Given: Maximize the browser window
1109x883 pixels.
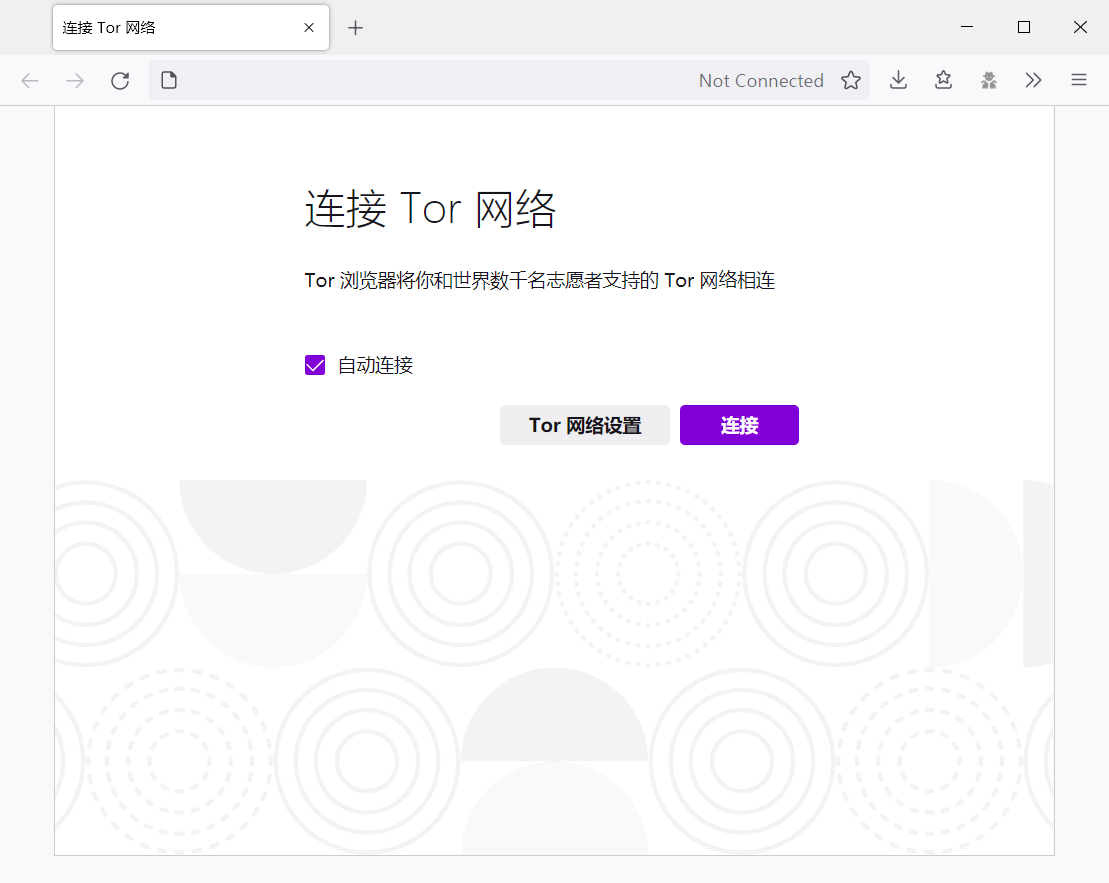Looking at the screenshot, I should [1023, 27].
